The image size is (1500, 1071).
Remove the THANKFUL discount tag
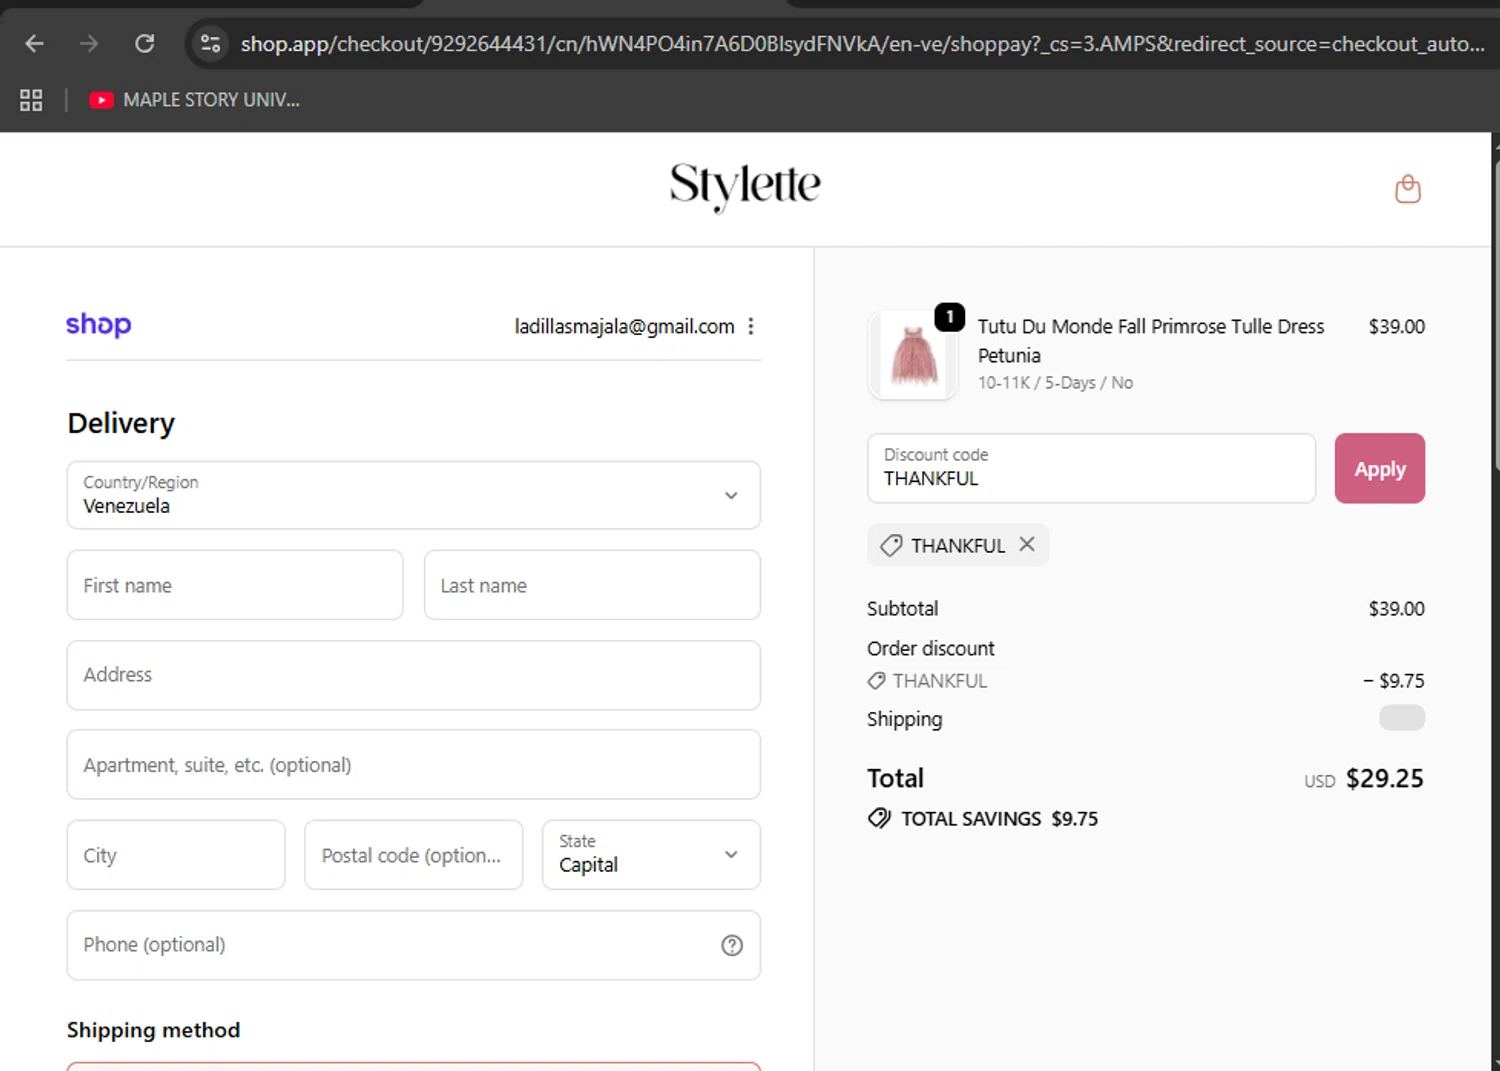pos(1027,544)
